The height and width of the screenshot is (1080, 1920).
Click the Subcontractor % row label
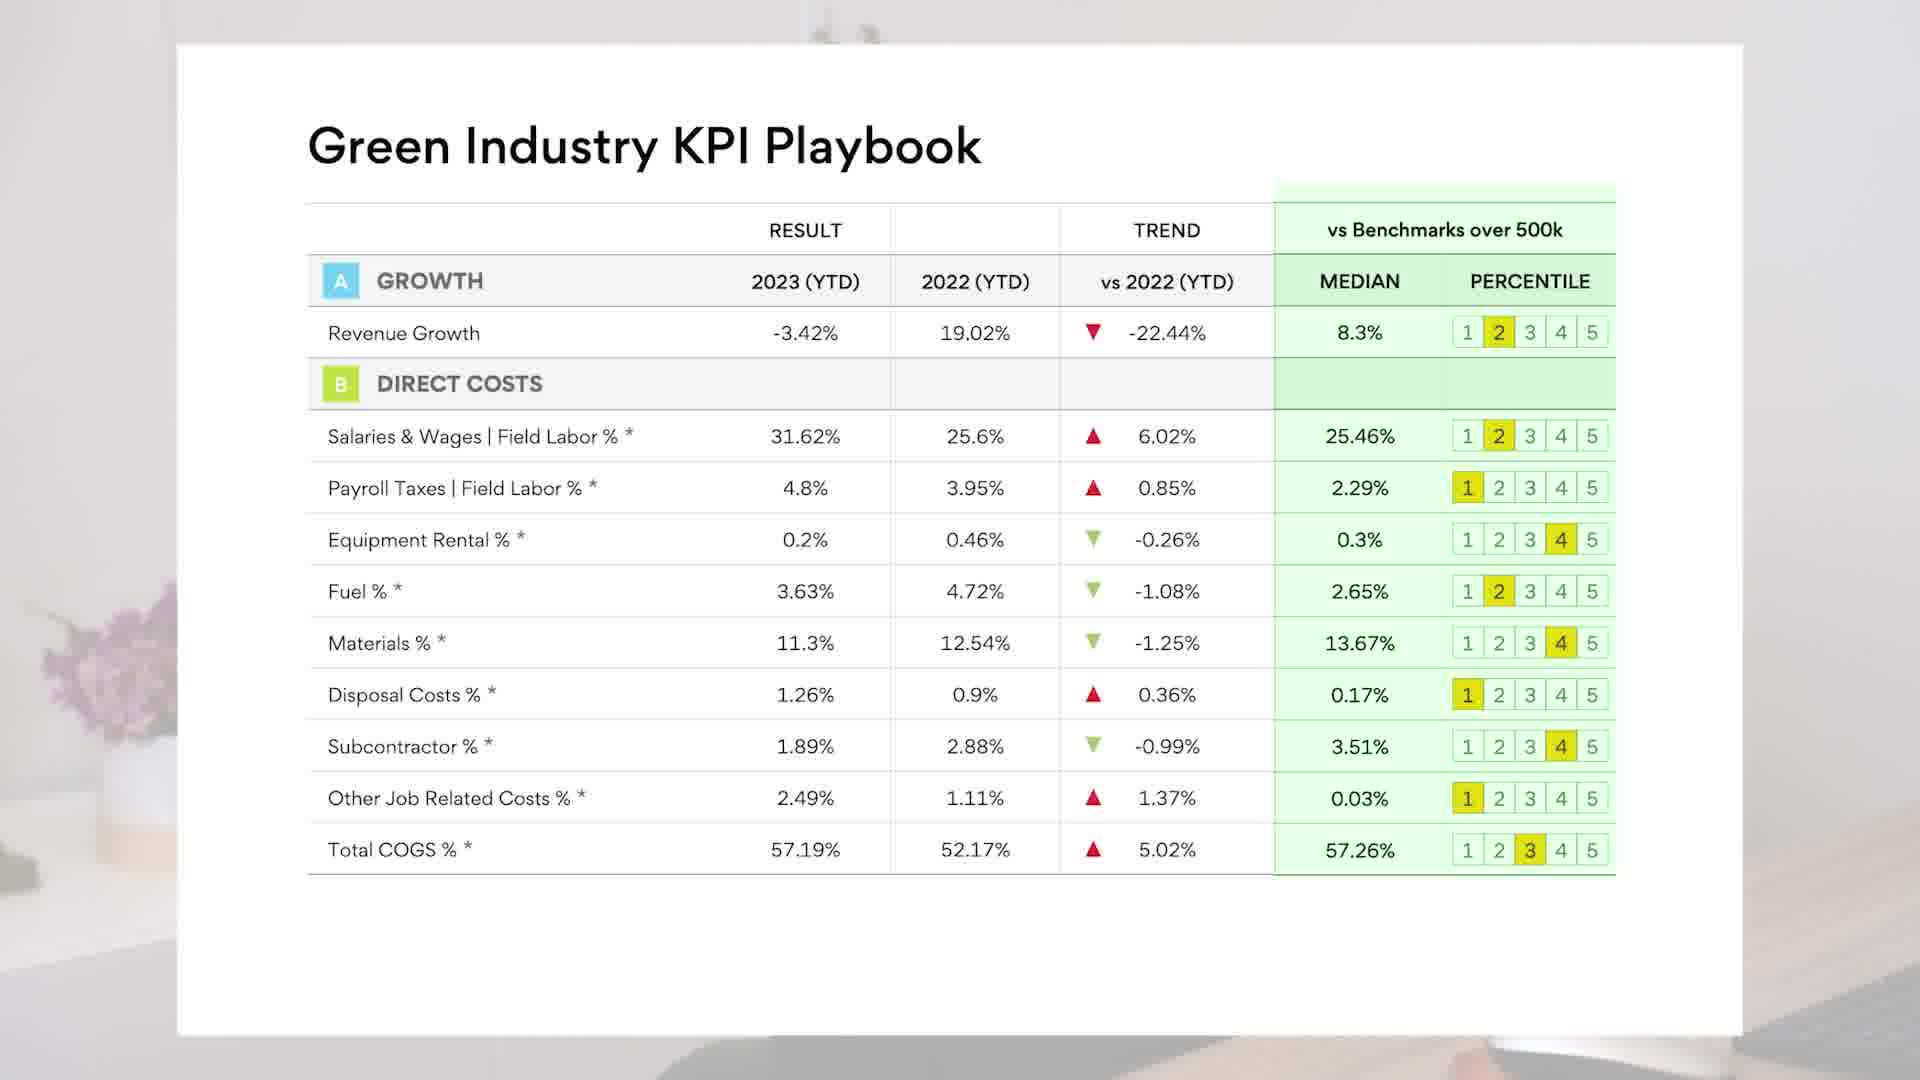[x=403, y=747]
